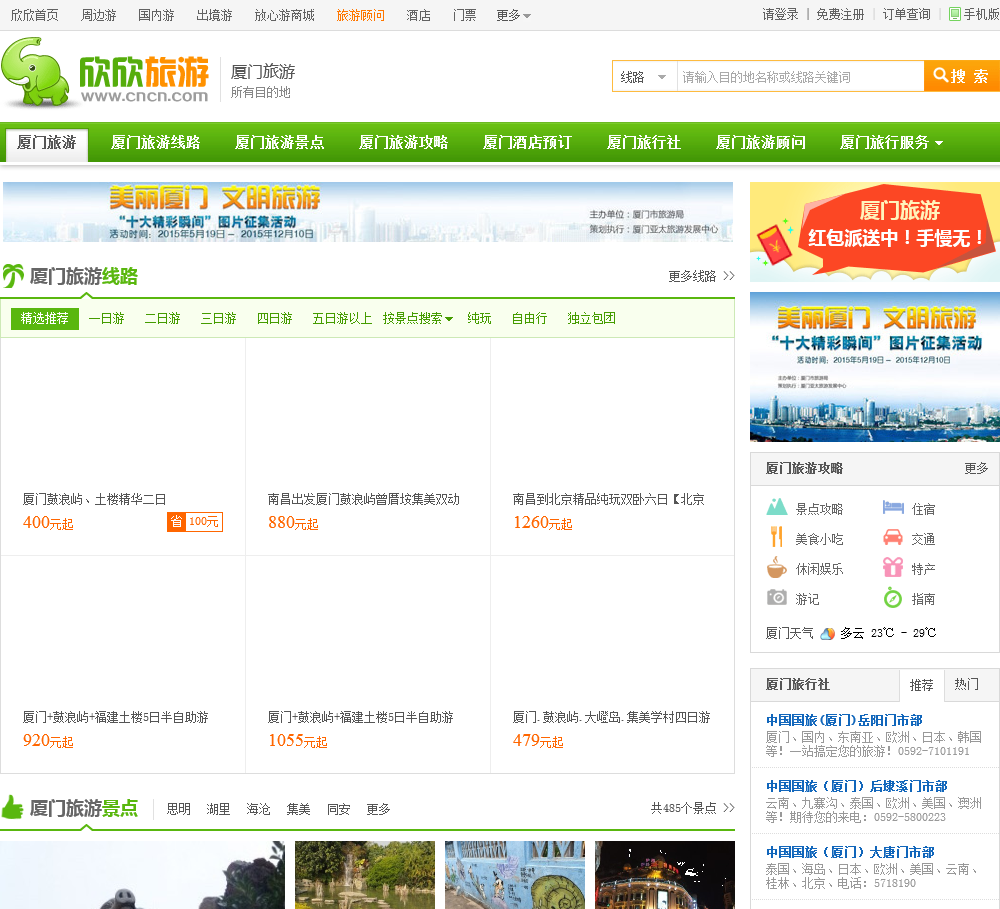Open the 厦门酒店预订 nav item

(x=527, y=142)
